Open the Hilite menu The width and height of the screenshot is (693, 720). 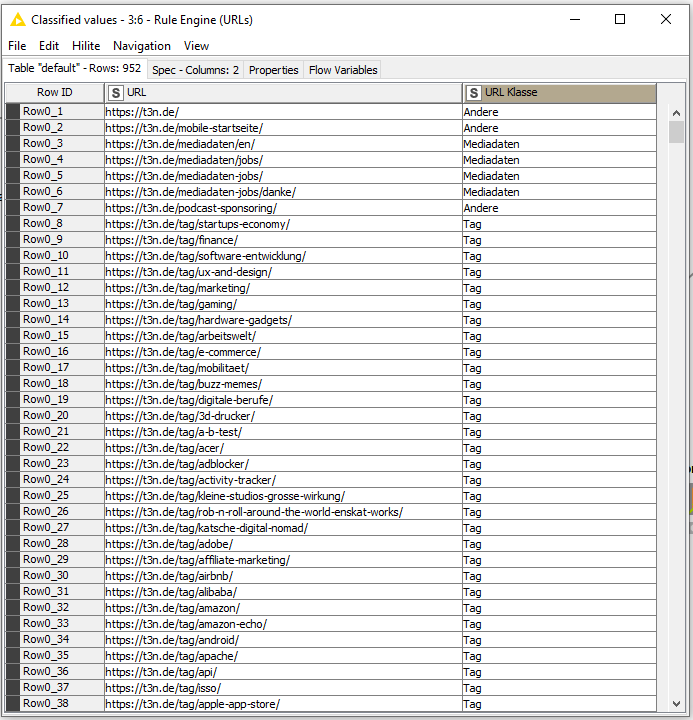pyautogui.click(x=86, y=46)
